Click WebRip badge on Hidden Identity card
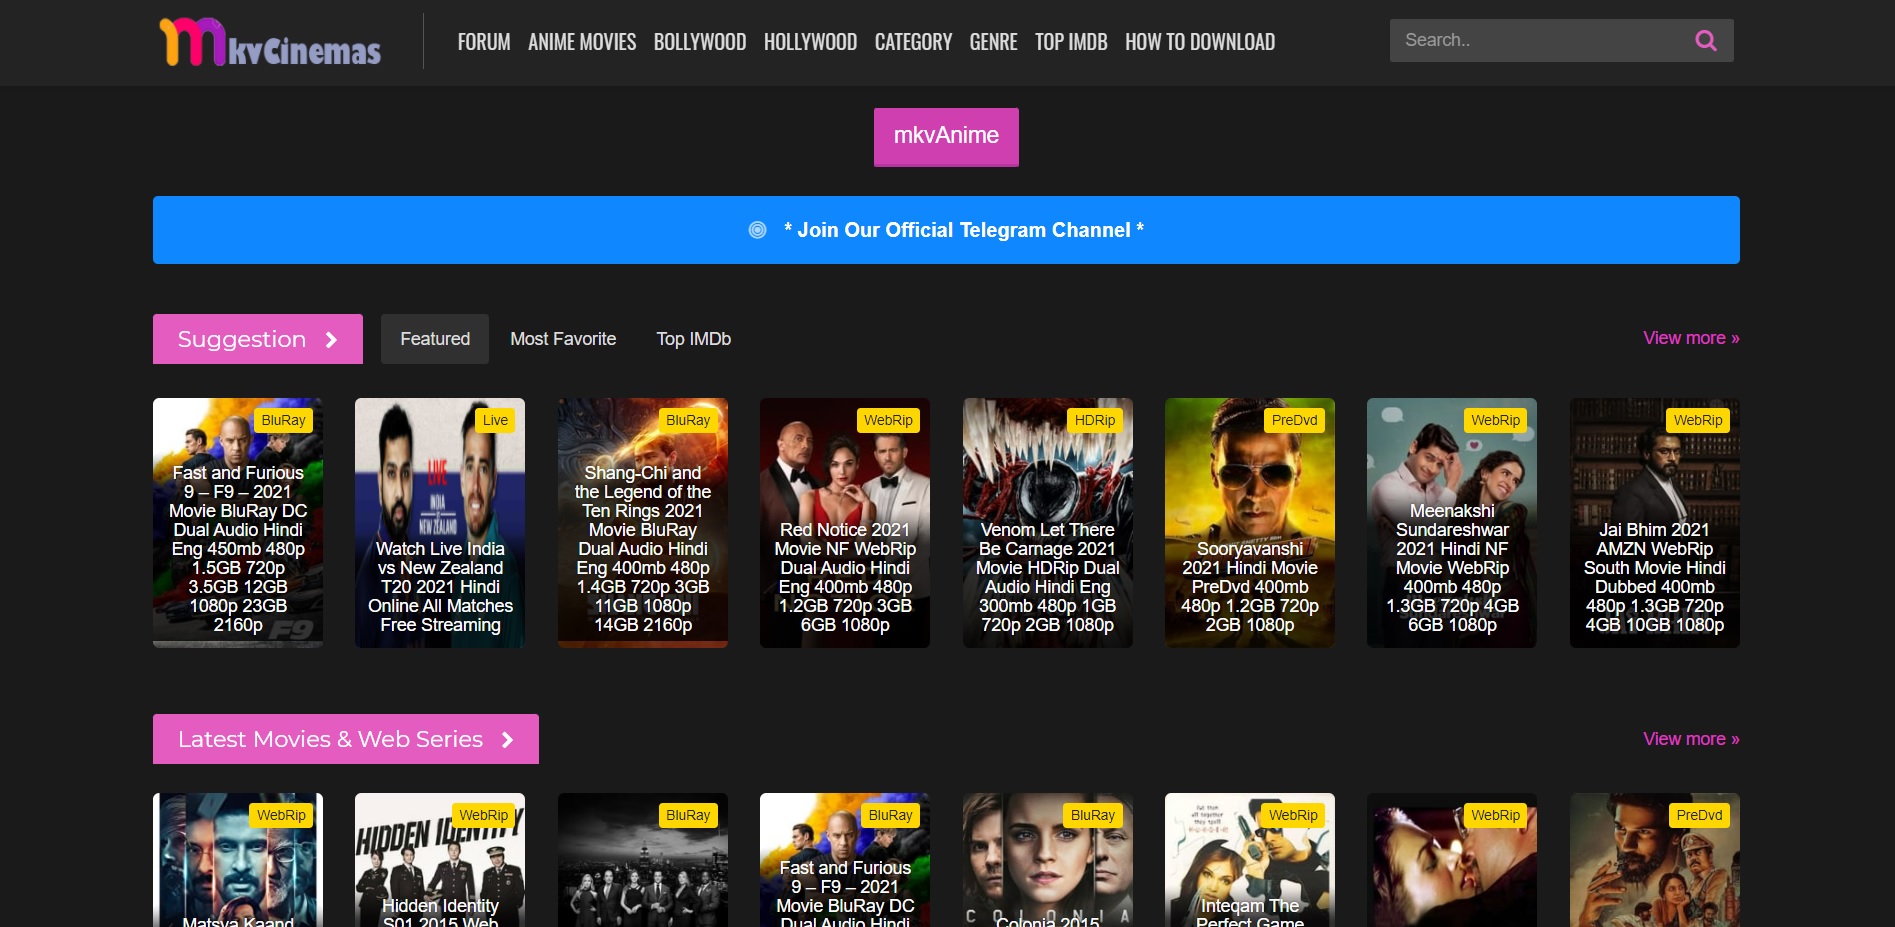Image resolution: width=1895 pixels, height=927 pixels. click(x=483, y=815)
